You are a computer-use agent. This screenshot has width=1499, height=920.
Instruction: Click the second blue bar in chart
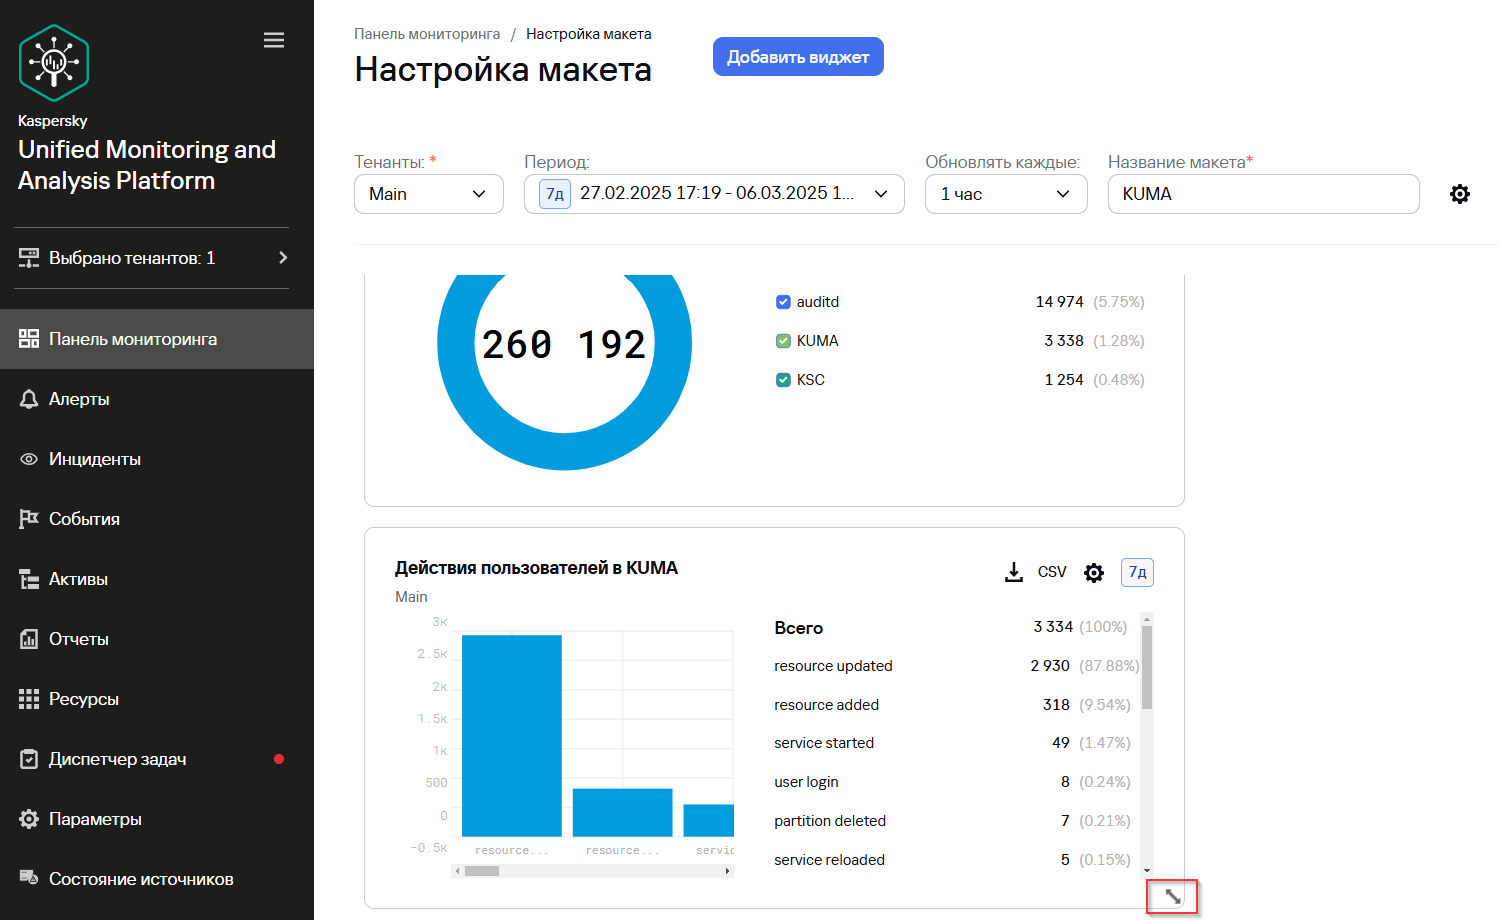(623, 812)
